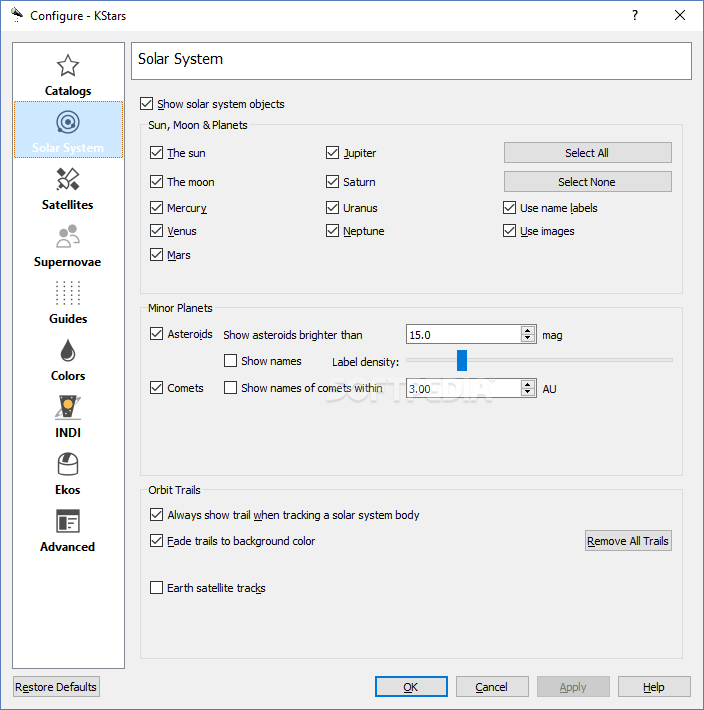704x710 pixels.
Task: Increase asteroid magnitude with up arrow
Action: 527,330
